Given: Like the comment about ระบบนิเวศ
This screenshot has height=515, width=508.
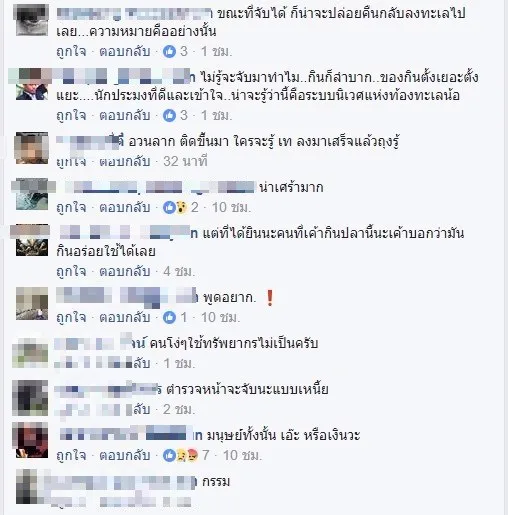Looking at the screenshot, I should coord(71,116).
